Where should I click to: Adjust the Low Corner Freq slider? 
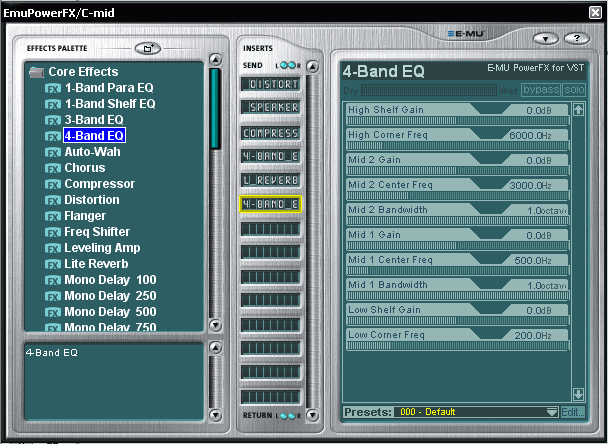458,346
